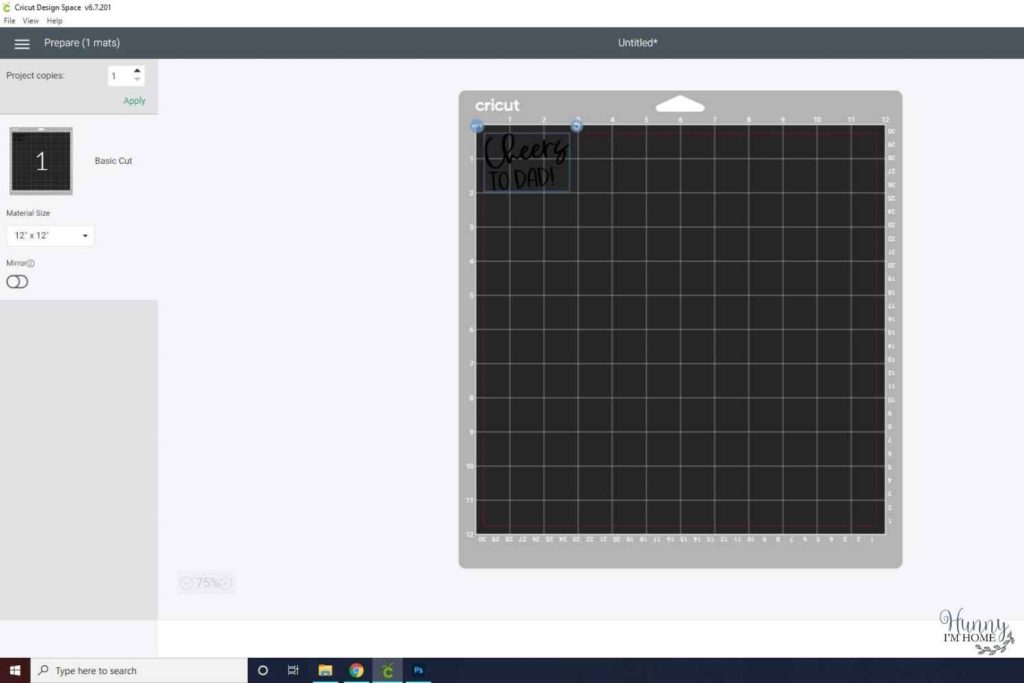This screenshot has width=1024, height=683.
Task: Click the move handle at the design's corner
Action: [x=477, y=126]
